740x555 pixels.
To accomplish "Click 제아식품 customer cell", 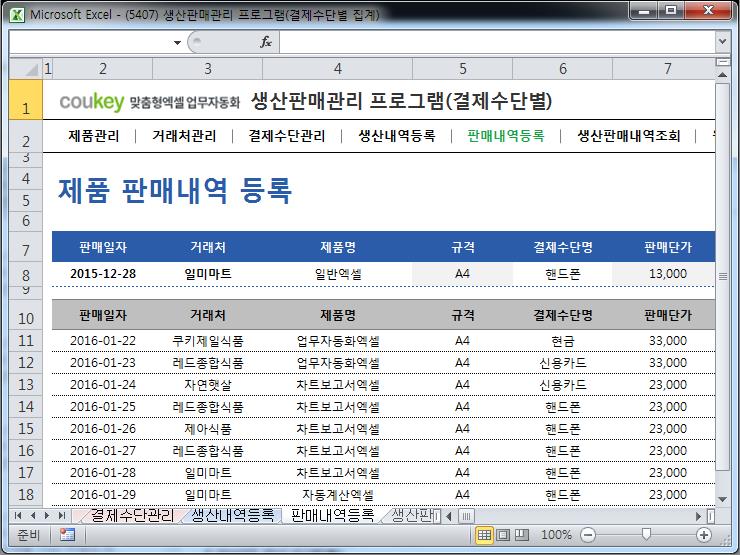I will pyautogui.click(x=208, y=429).
